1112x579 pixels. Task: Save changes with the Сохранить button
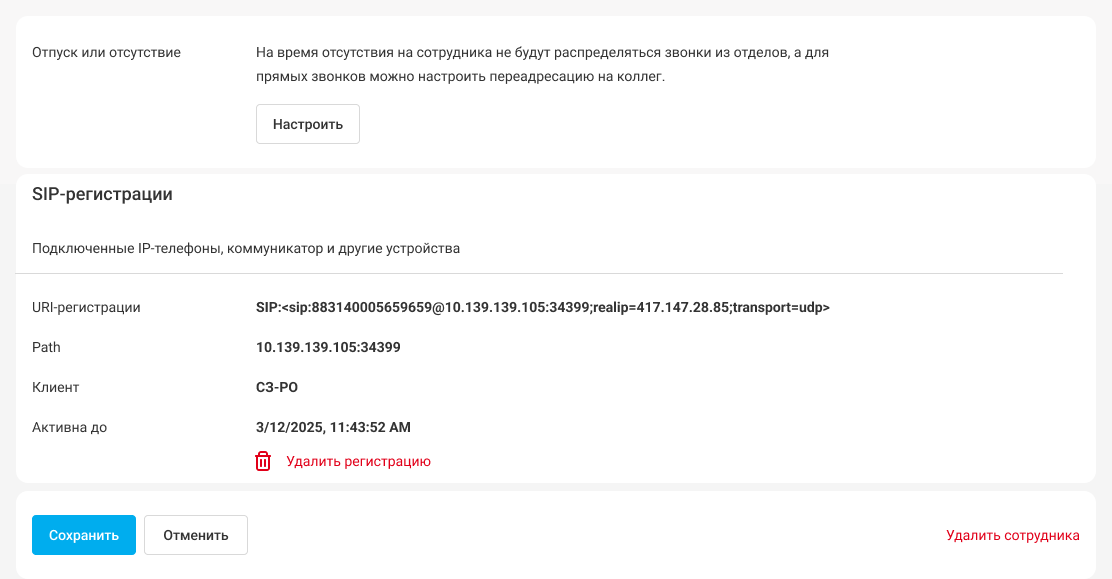[84, 535]
